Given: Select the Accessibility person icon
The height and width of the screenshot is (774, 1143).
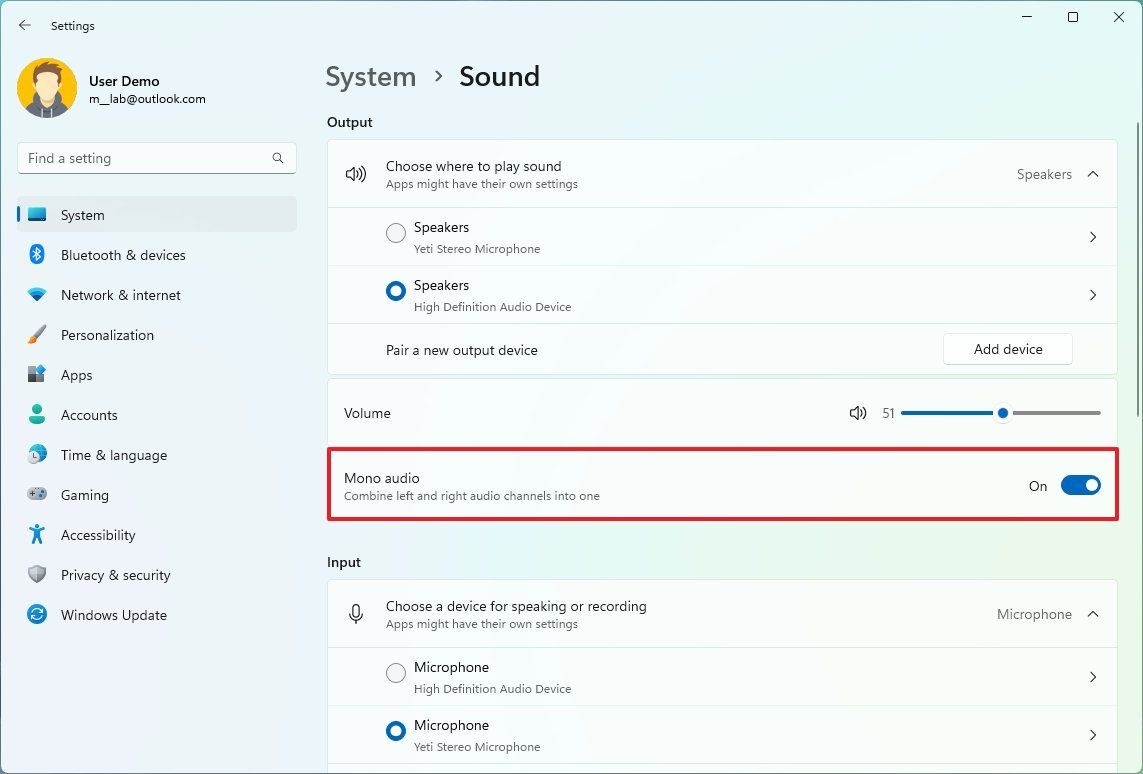Looking at the screenshot, I should pos(36,535).
